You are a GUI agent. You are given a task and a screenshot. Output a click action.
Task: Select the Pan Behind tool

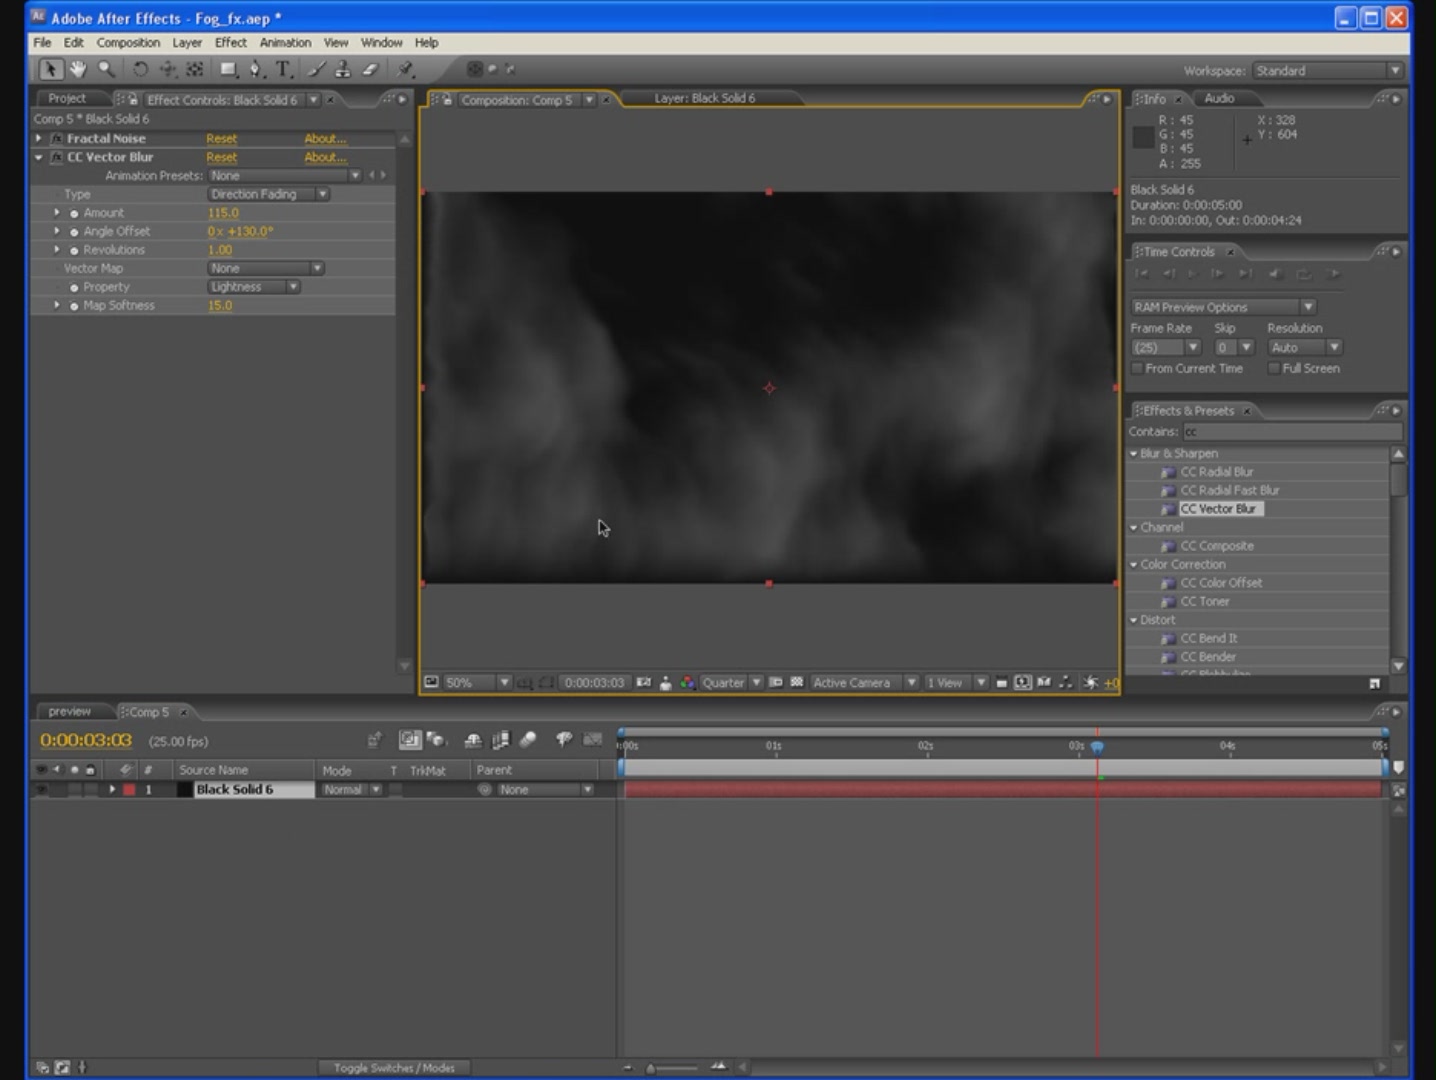[195, 69]
